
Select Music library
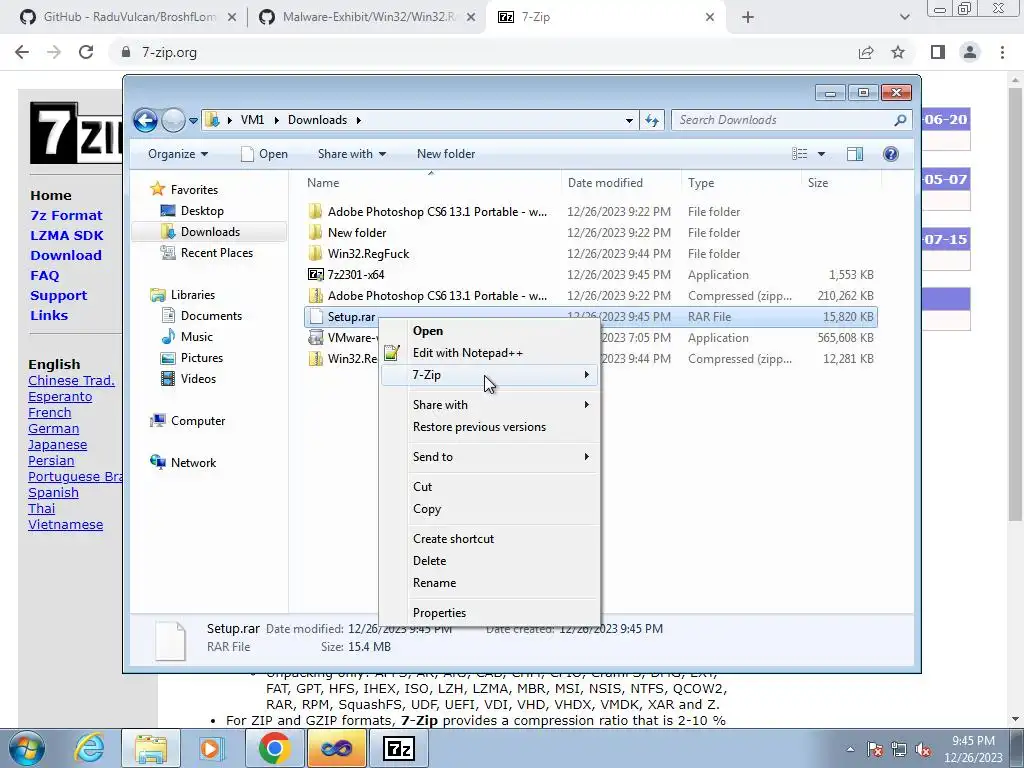click(x=187, y=337)
